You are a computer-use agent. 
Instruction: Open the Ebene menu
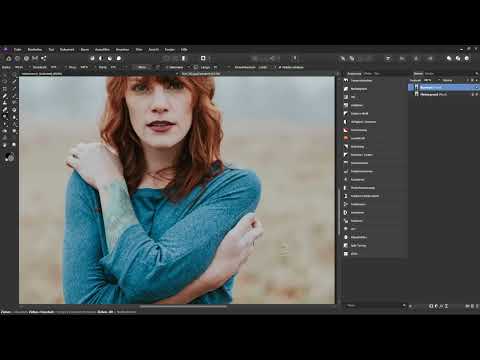pos(85,49)
